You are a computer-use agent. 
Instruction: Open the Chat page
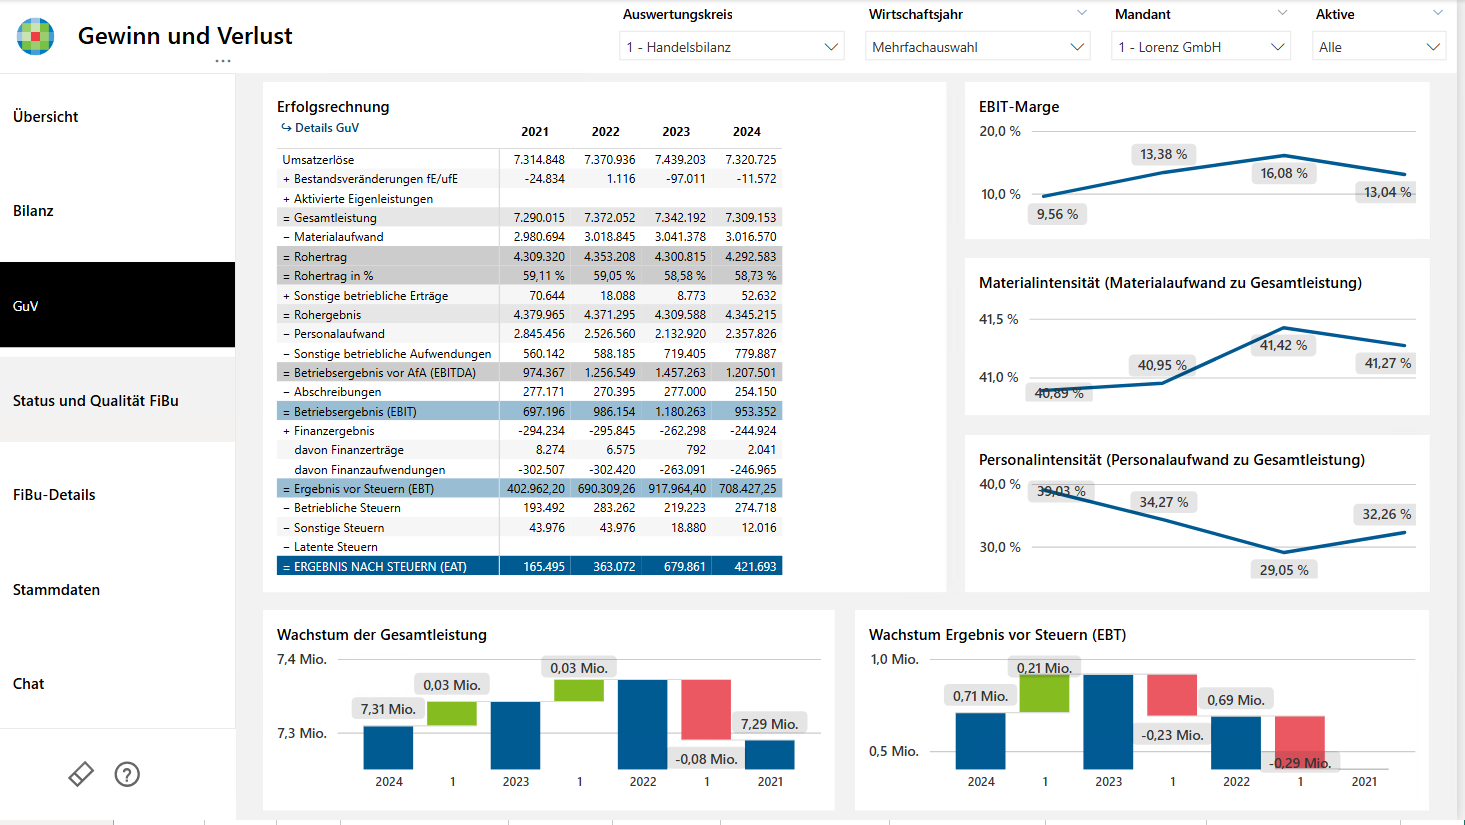pyautogui.click(x=118, y=684)
